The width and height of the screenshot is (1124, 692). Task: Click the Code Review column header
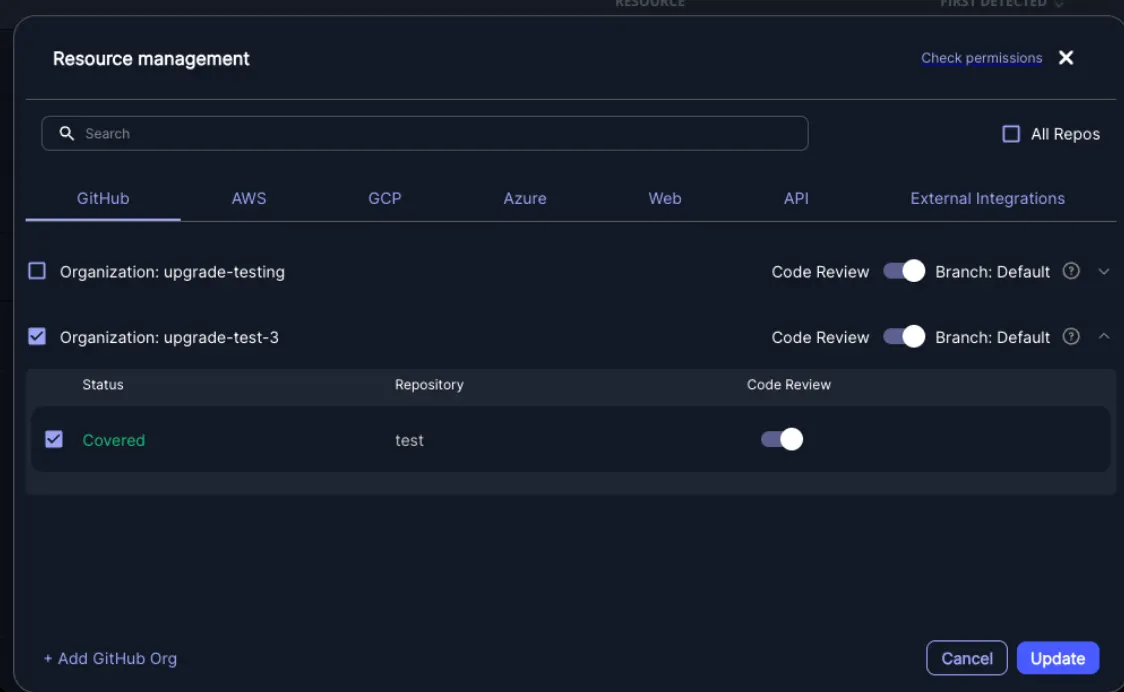789,384
